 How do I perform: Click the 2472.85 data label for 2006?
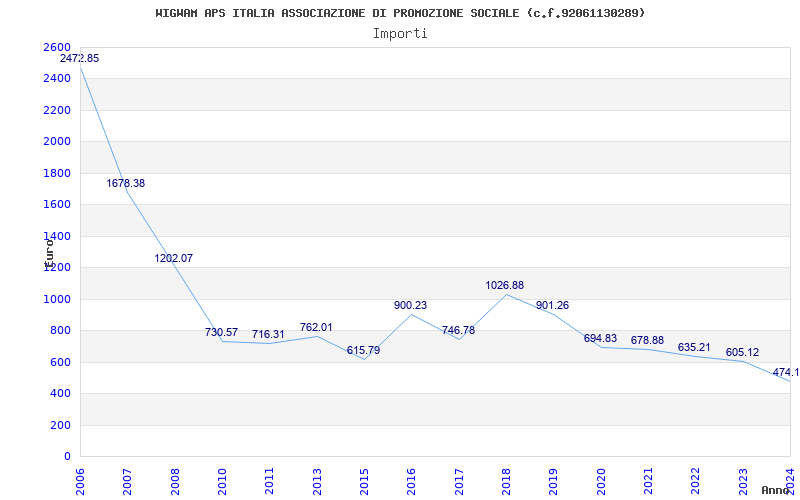point(80,59)
